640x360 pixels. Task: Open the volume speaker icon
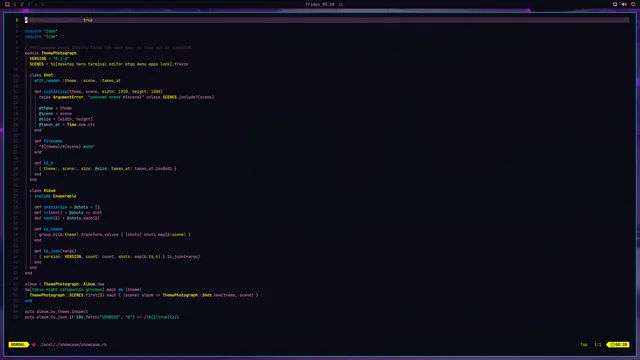[x=624, y=4]
